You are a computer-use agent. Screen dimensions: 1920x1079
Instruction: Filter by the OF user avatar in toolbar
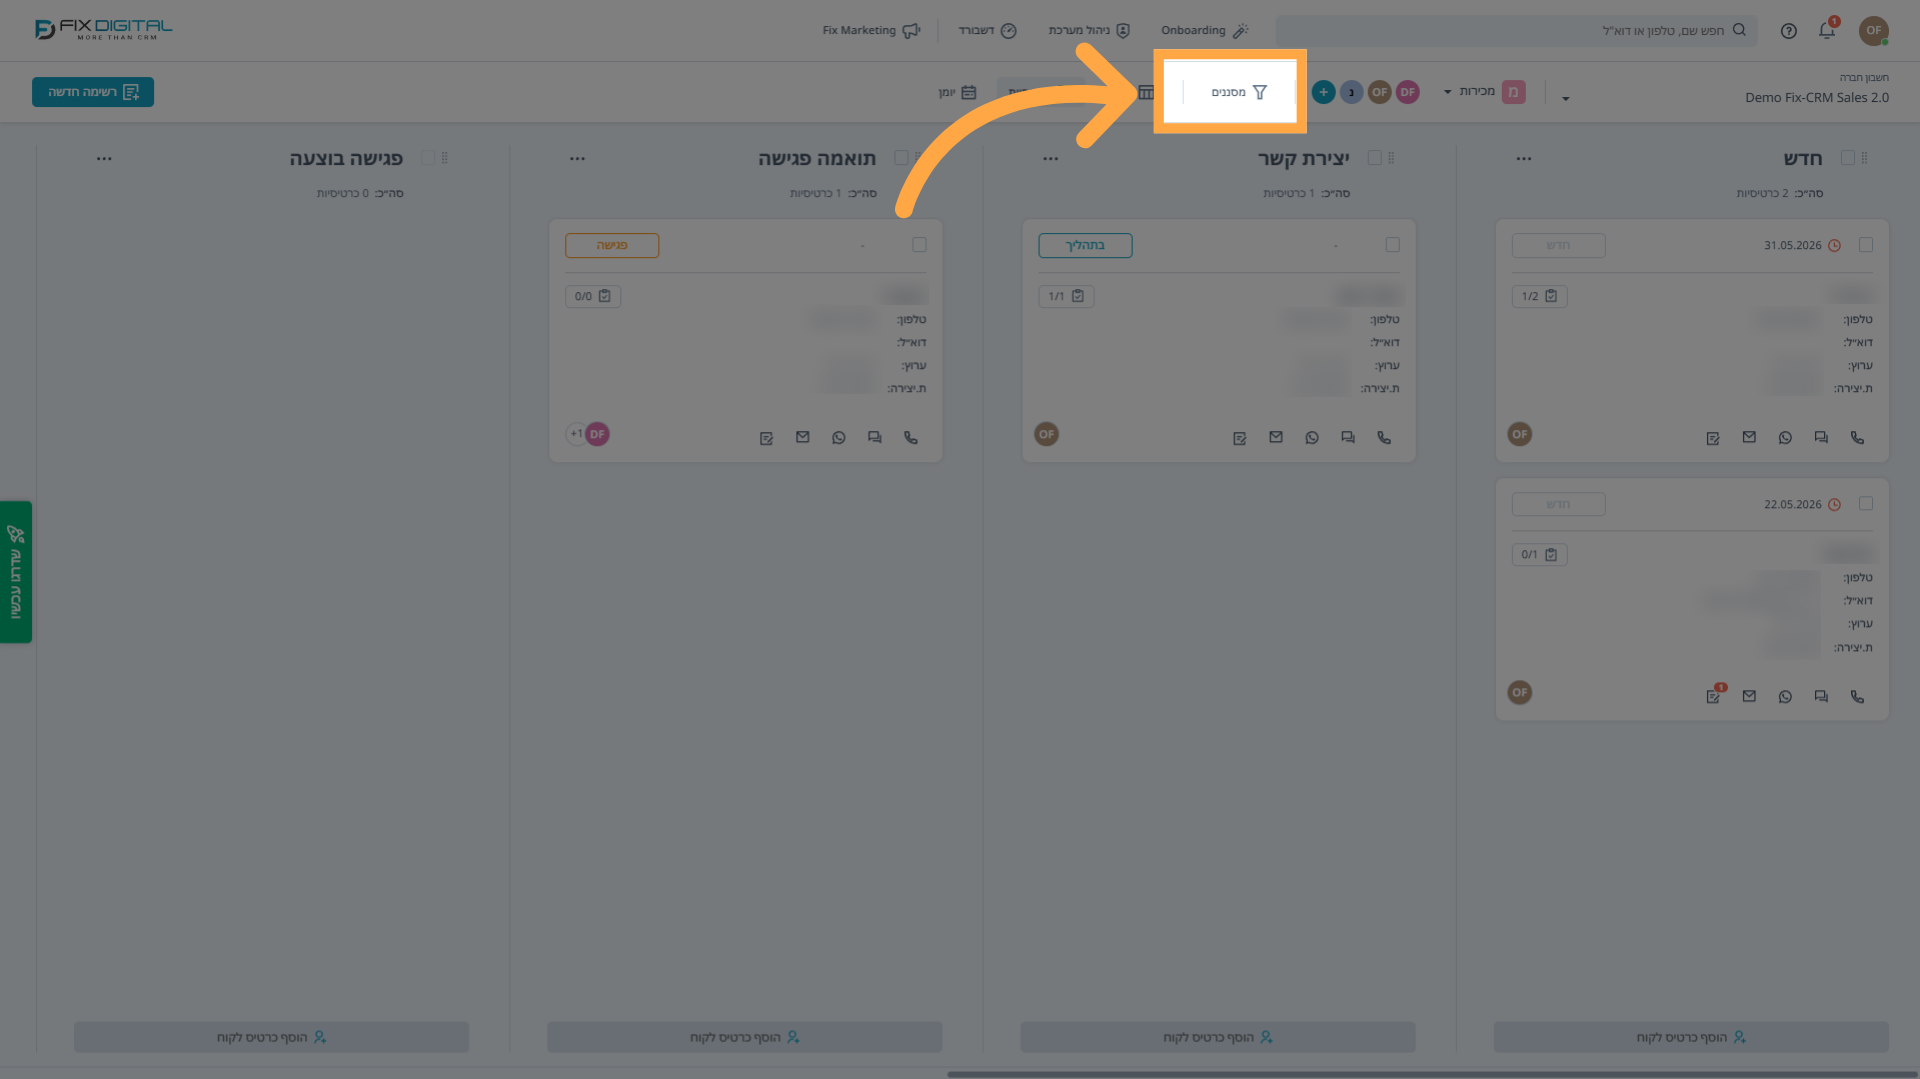click(1379, 92)
